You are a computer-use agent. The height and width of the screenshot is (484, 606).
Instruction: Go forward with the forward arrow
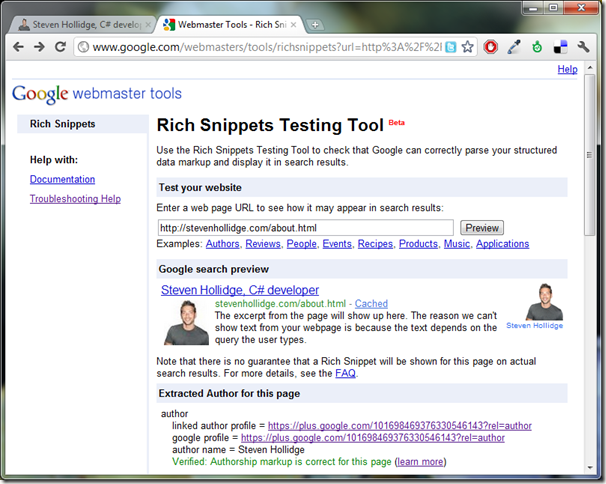point(39,47)
